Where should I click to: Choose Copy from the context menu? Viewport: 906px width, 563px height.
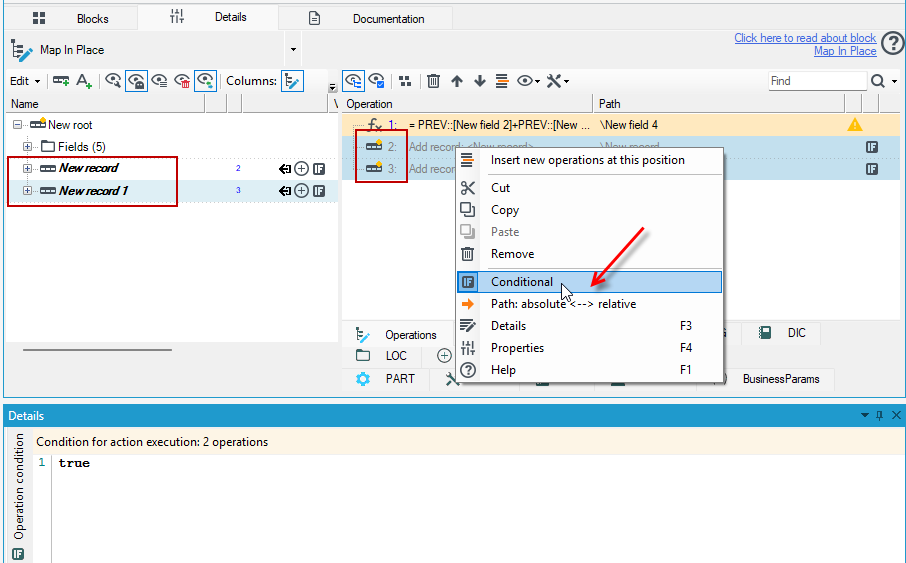click(x=589, y=210)
